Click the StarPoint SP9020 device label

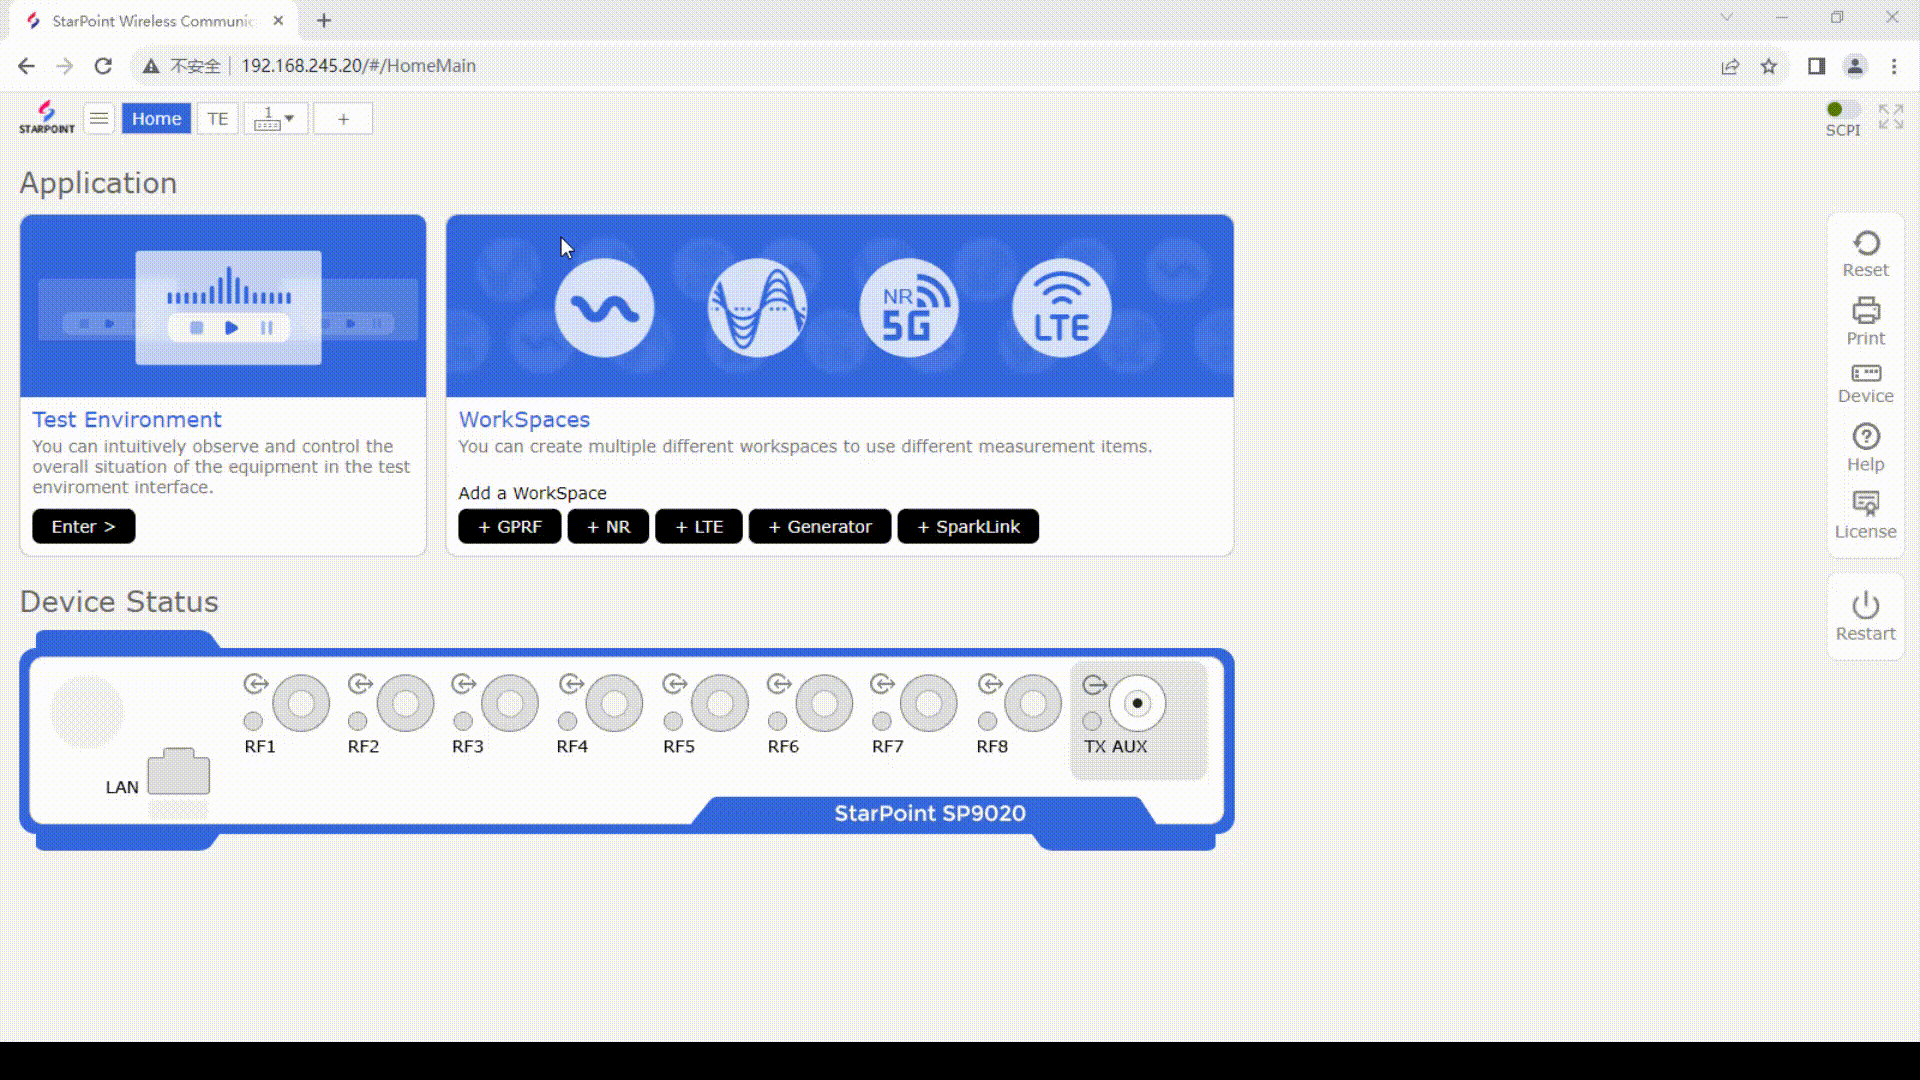coord(930,813)
